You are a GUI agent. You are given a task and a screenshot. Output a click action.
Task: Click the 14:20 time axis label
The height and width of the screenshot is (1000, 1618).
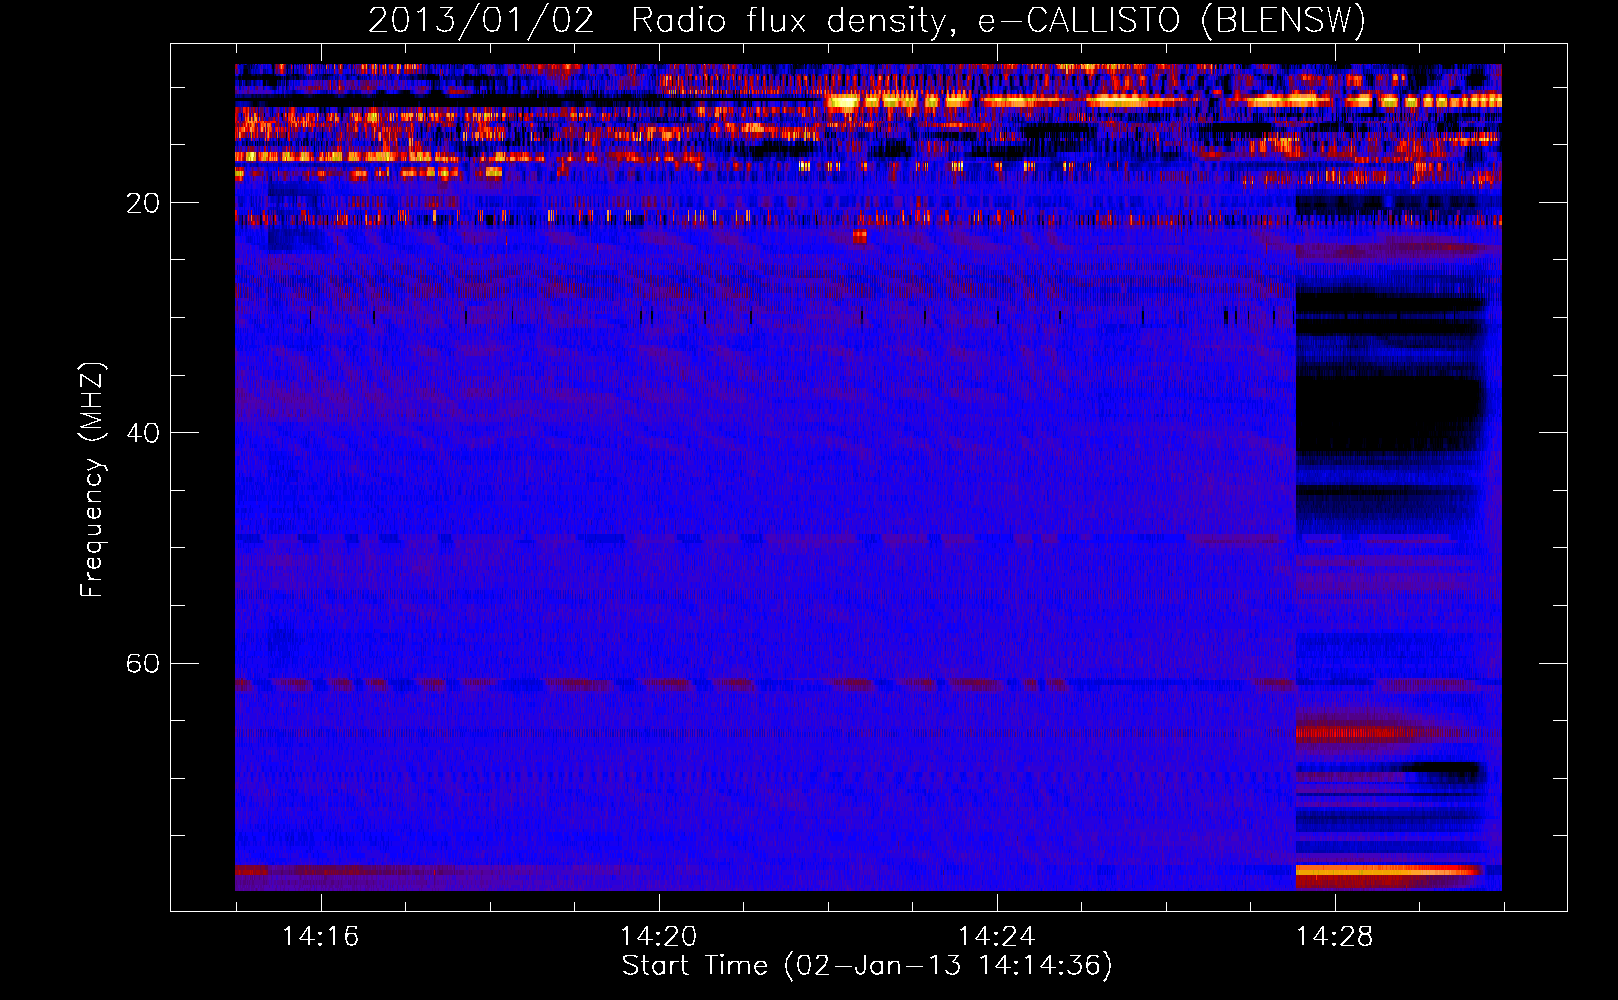click(x=658, y=937)
